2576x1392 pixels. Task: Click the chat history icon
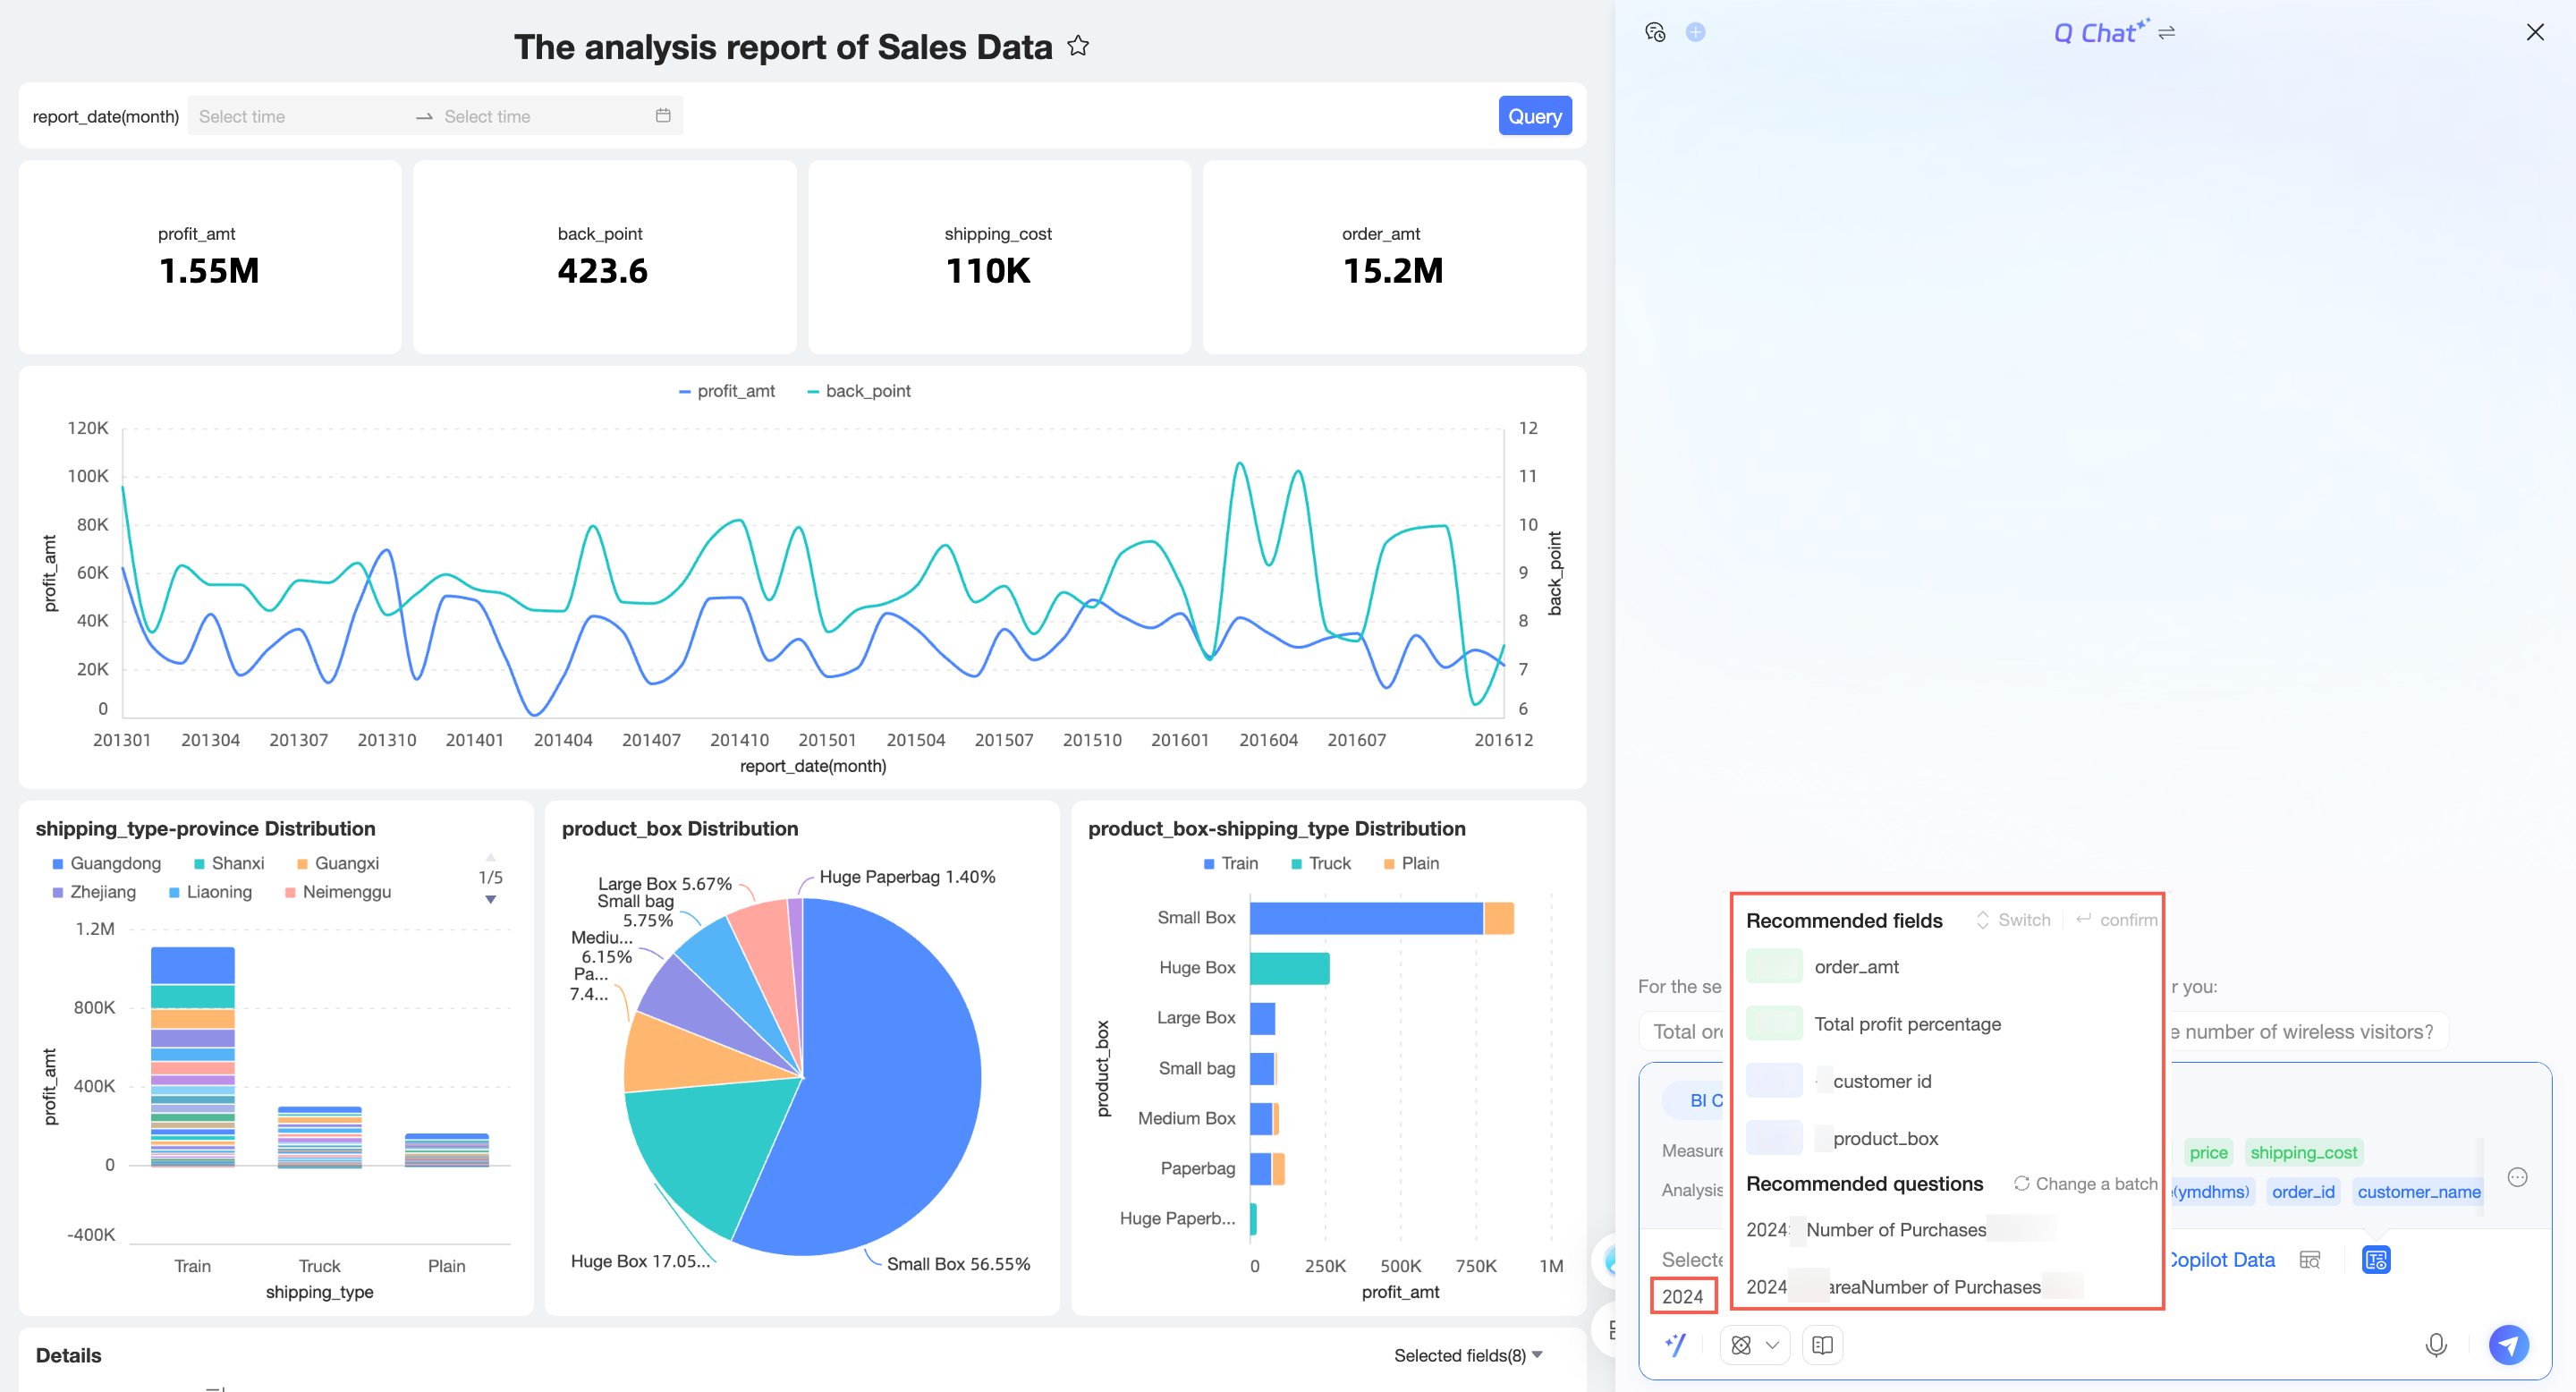1655,32
